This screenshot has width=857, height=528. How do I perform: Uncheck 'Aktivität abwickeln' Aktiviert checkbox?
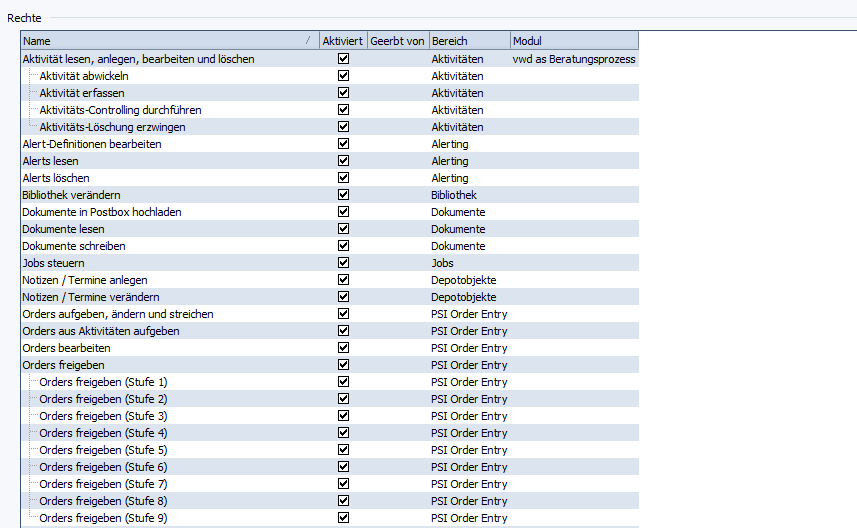[x=343, y=76]
